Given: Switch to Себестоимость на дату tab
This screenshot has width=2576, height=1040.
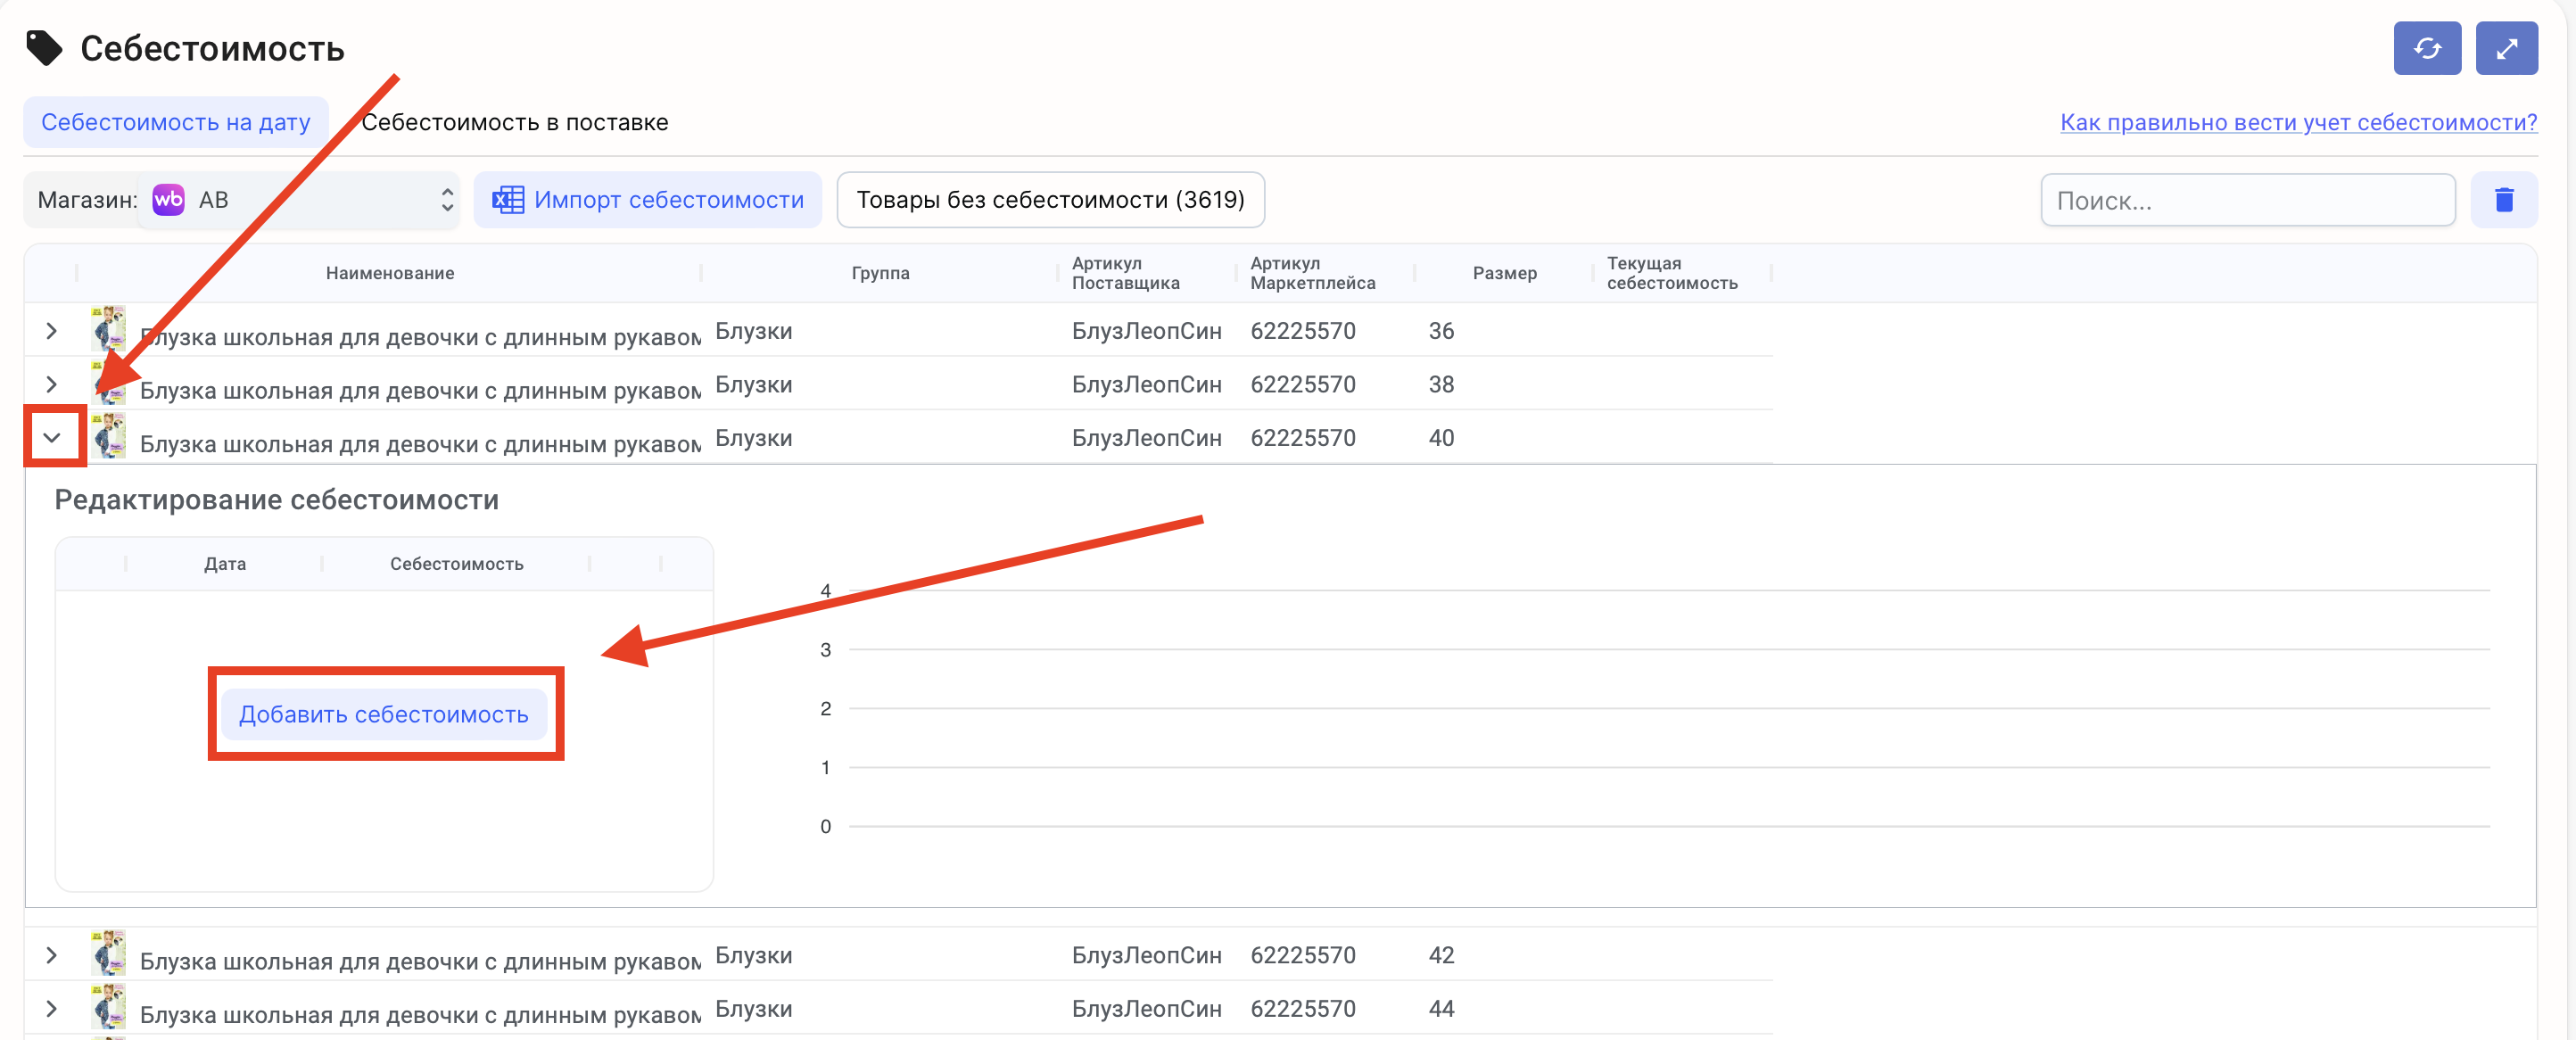Looking at the screenshot, I should point(176,122).
